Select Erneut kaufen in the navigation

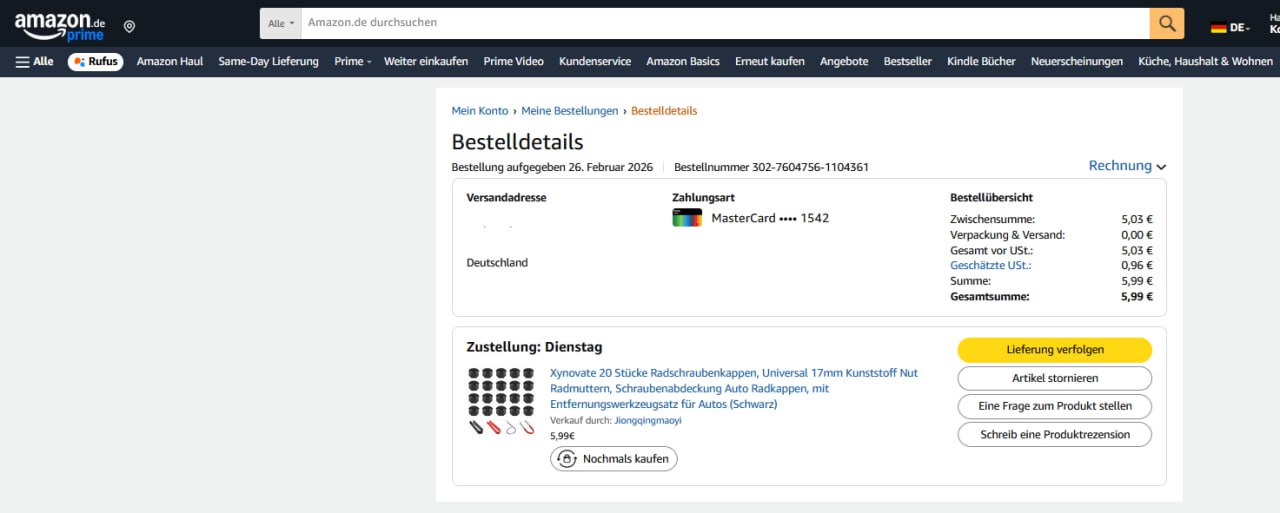coord(769,61)
